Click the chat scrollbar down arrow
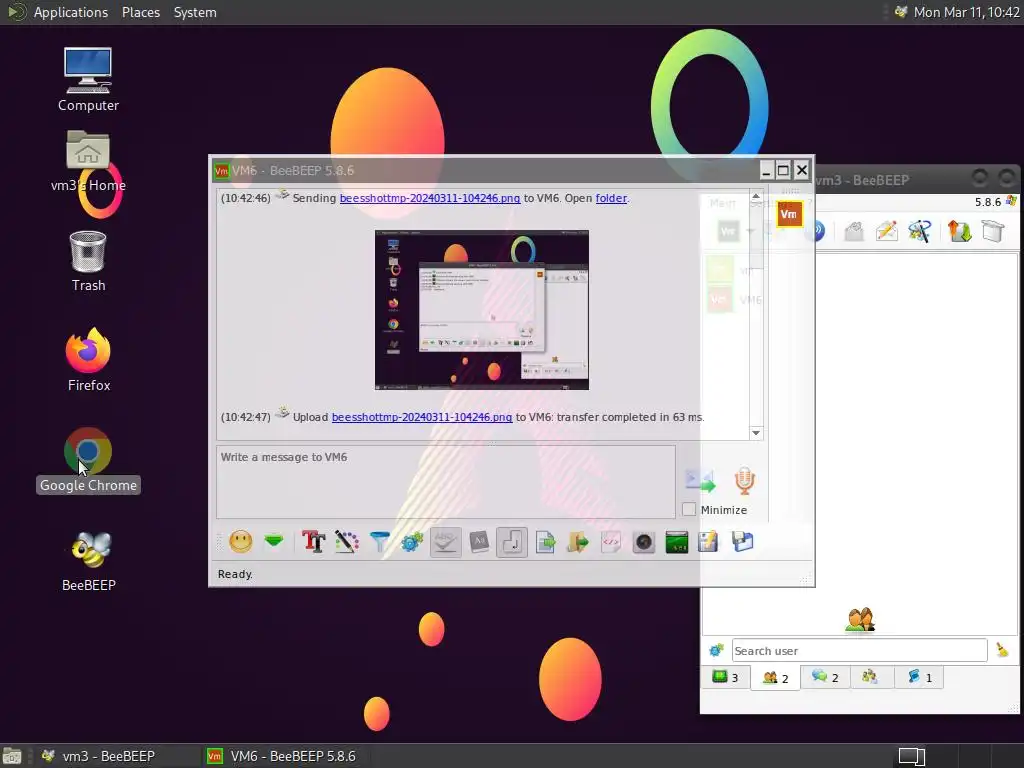 (756, 432)
